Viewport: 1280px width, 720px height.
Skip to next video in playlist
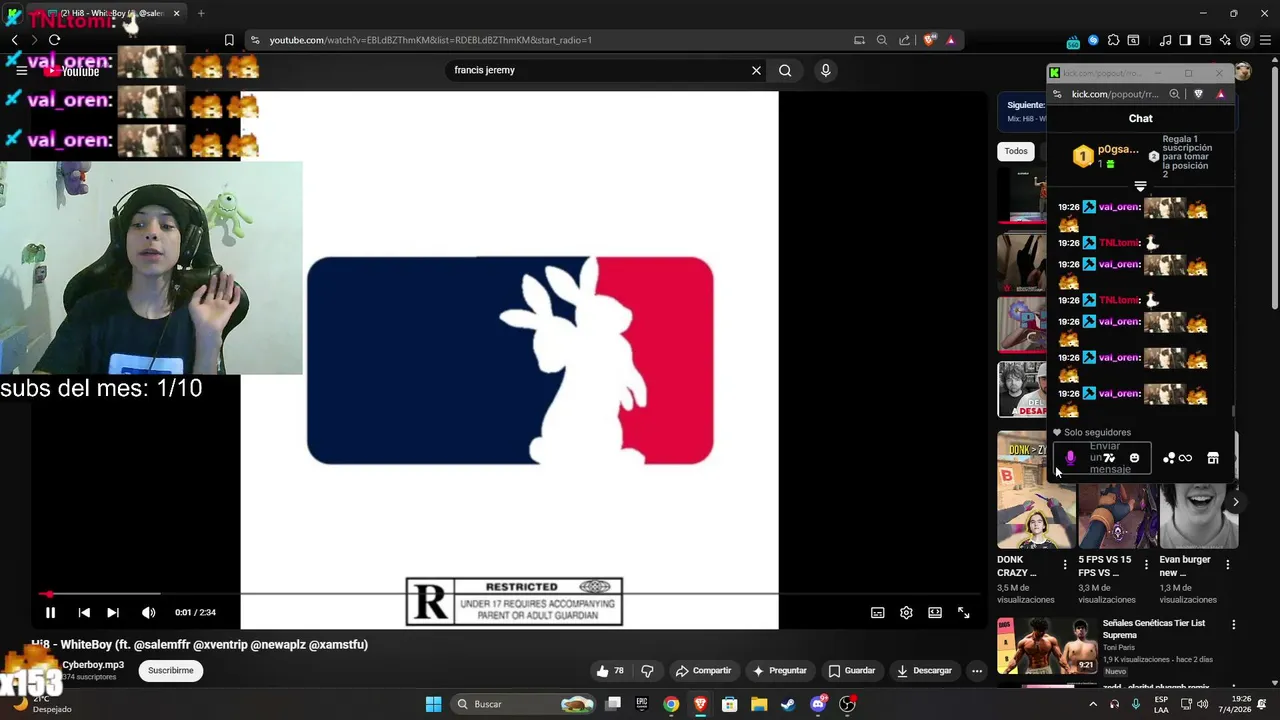click(x=113, y=613)
